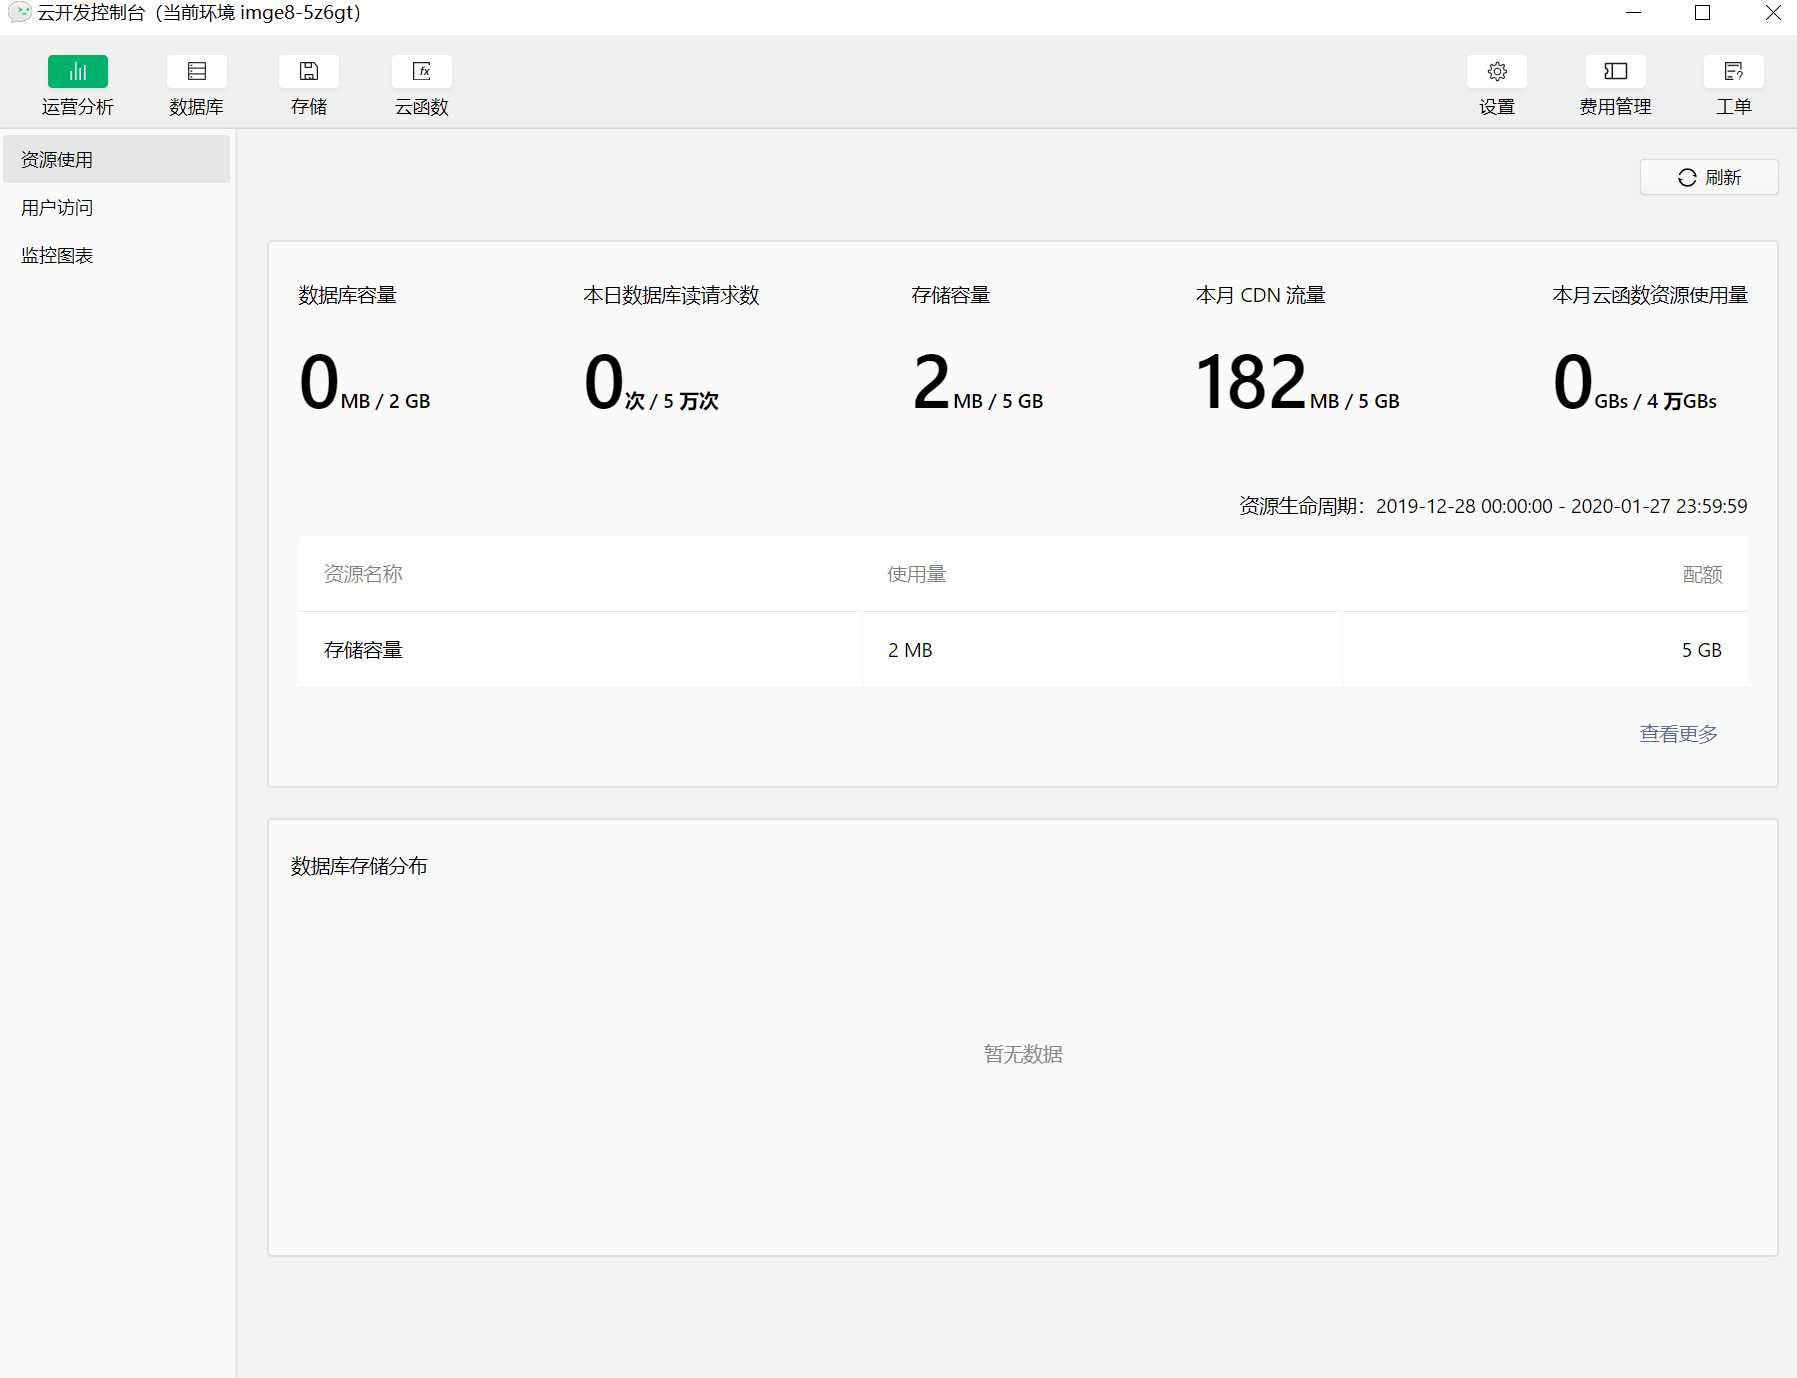Click the 数据库容量 0 MB stat
Image resolution: width=1797 pixels, height=1378 pixels.
[x=365, y=383]
